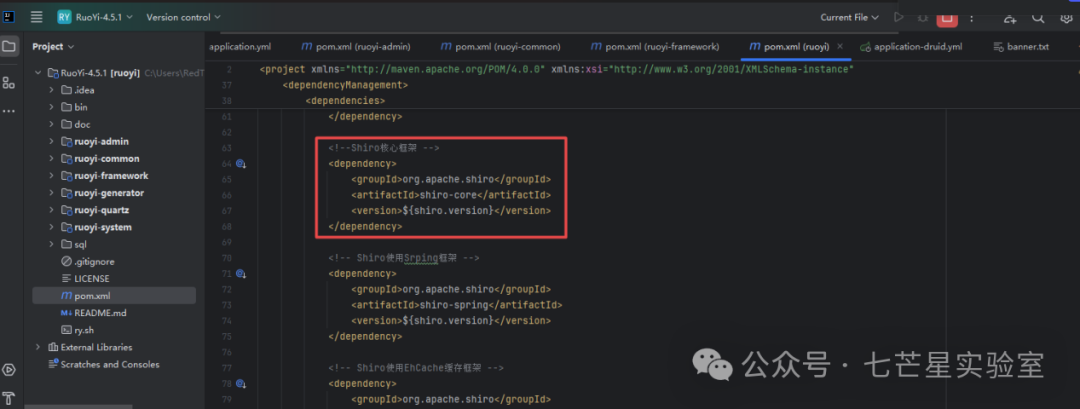Switch to banner.txt tab
The image size is (1080, 409).
(1022, 47)
